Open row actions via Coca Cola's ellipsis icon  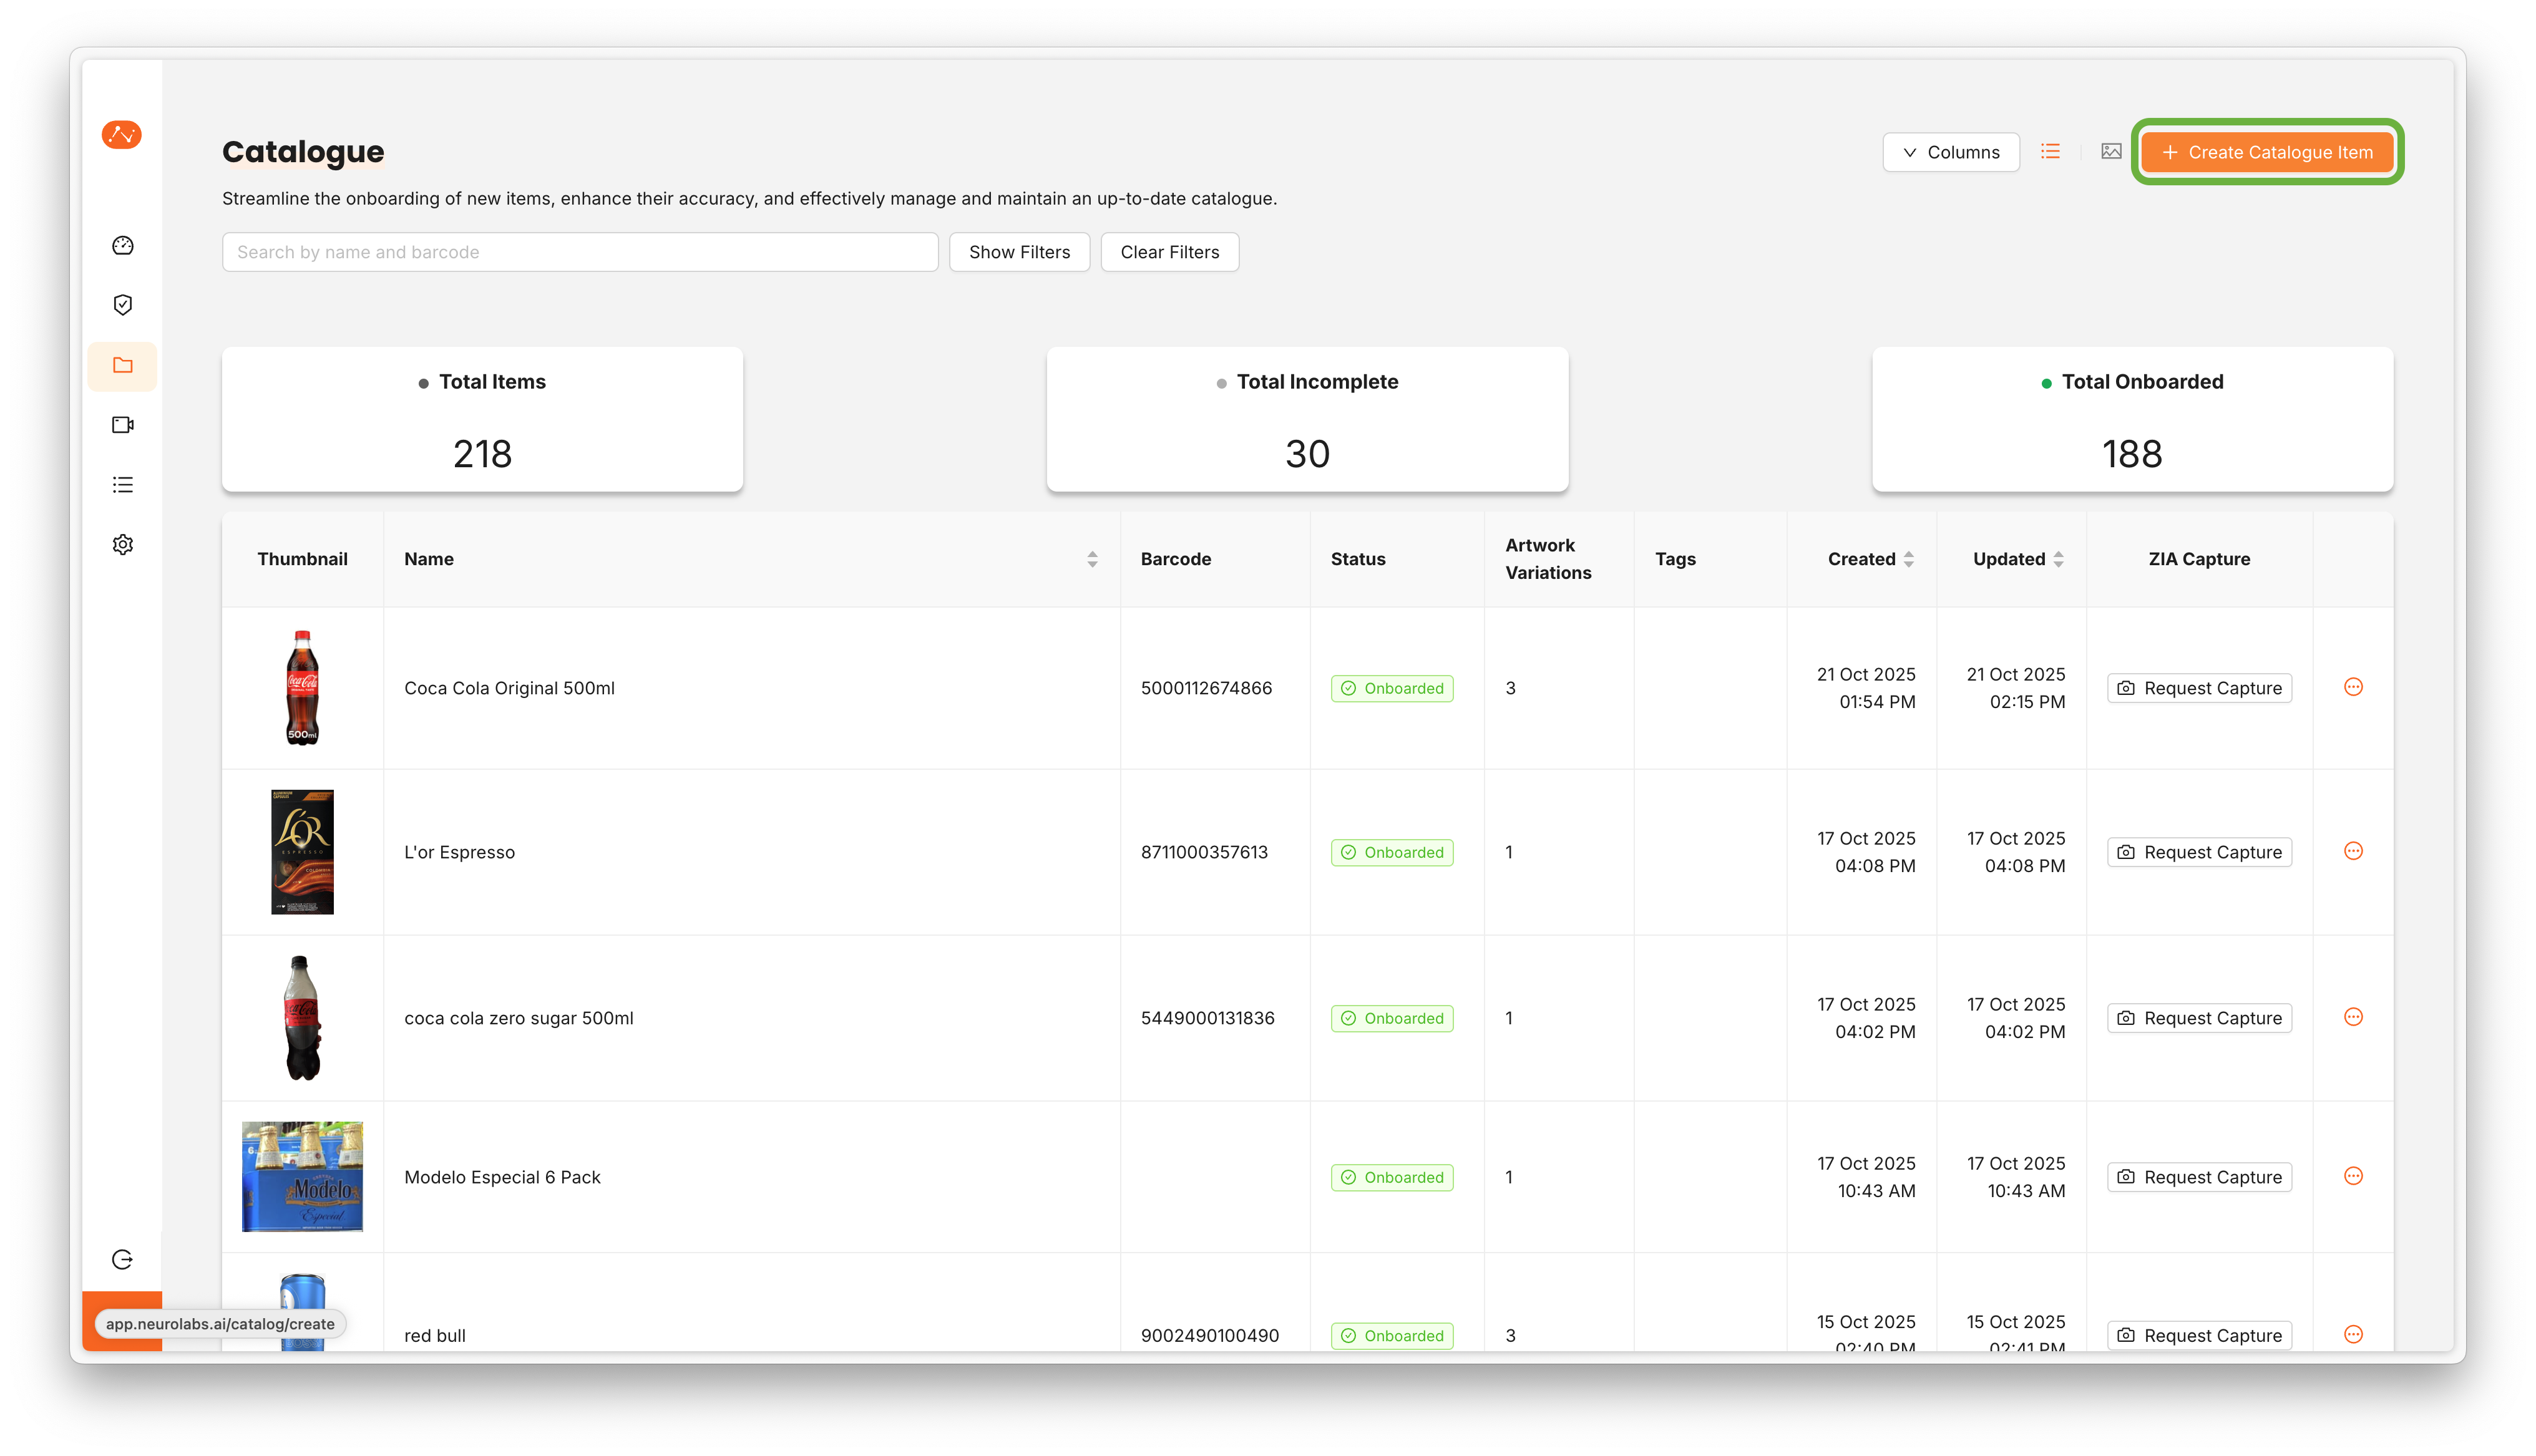(x=2354, y=687)
